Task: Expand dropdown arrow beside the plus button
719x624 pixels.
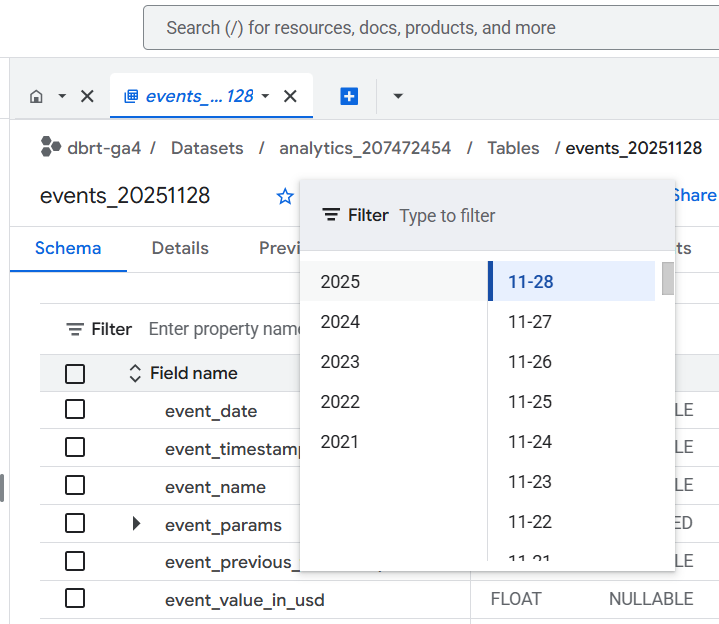Action: [x=398, y=97]
